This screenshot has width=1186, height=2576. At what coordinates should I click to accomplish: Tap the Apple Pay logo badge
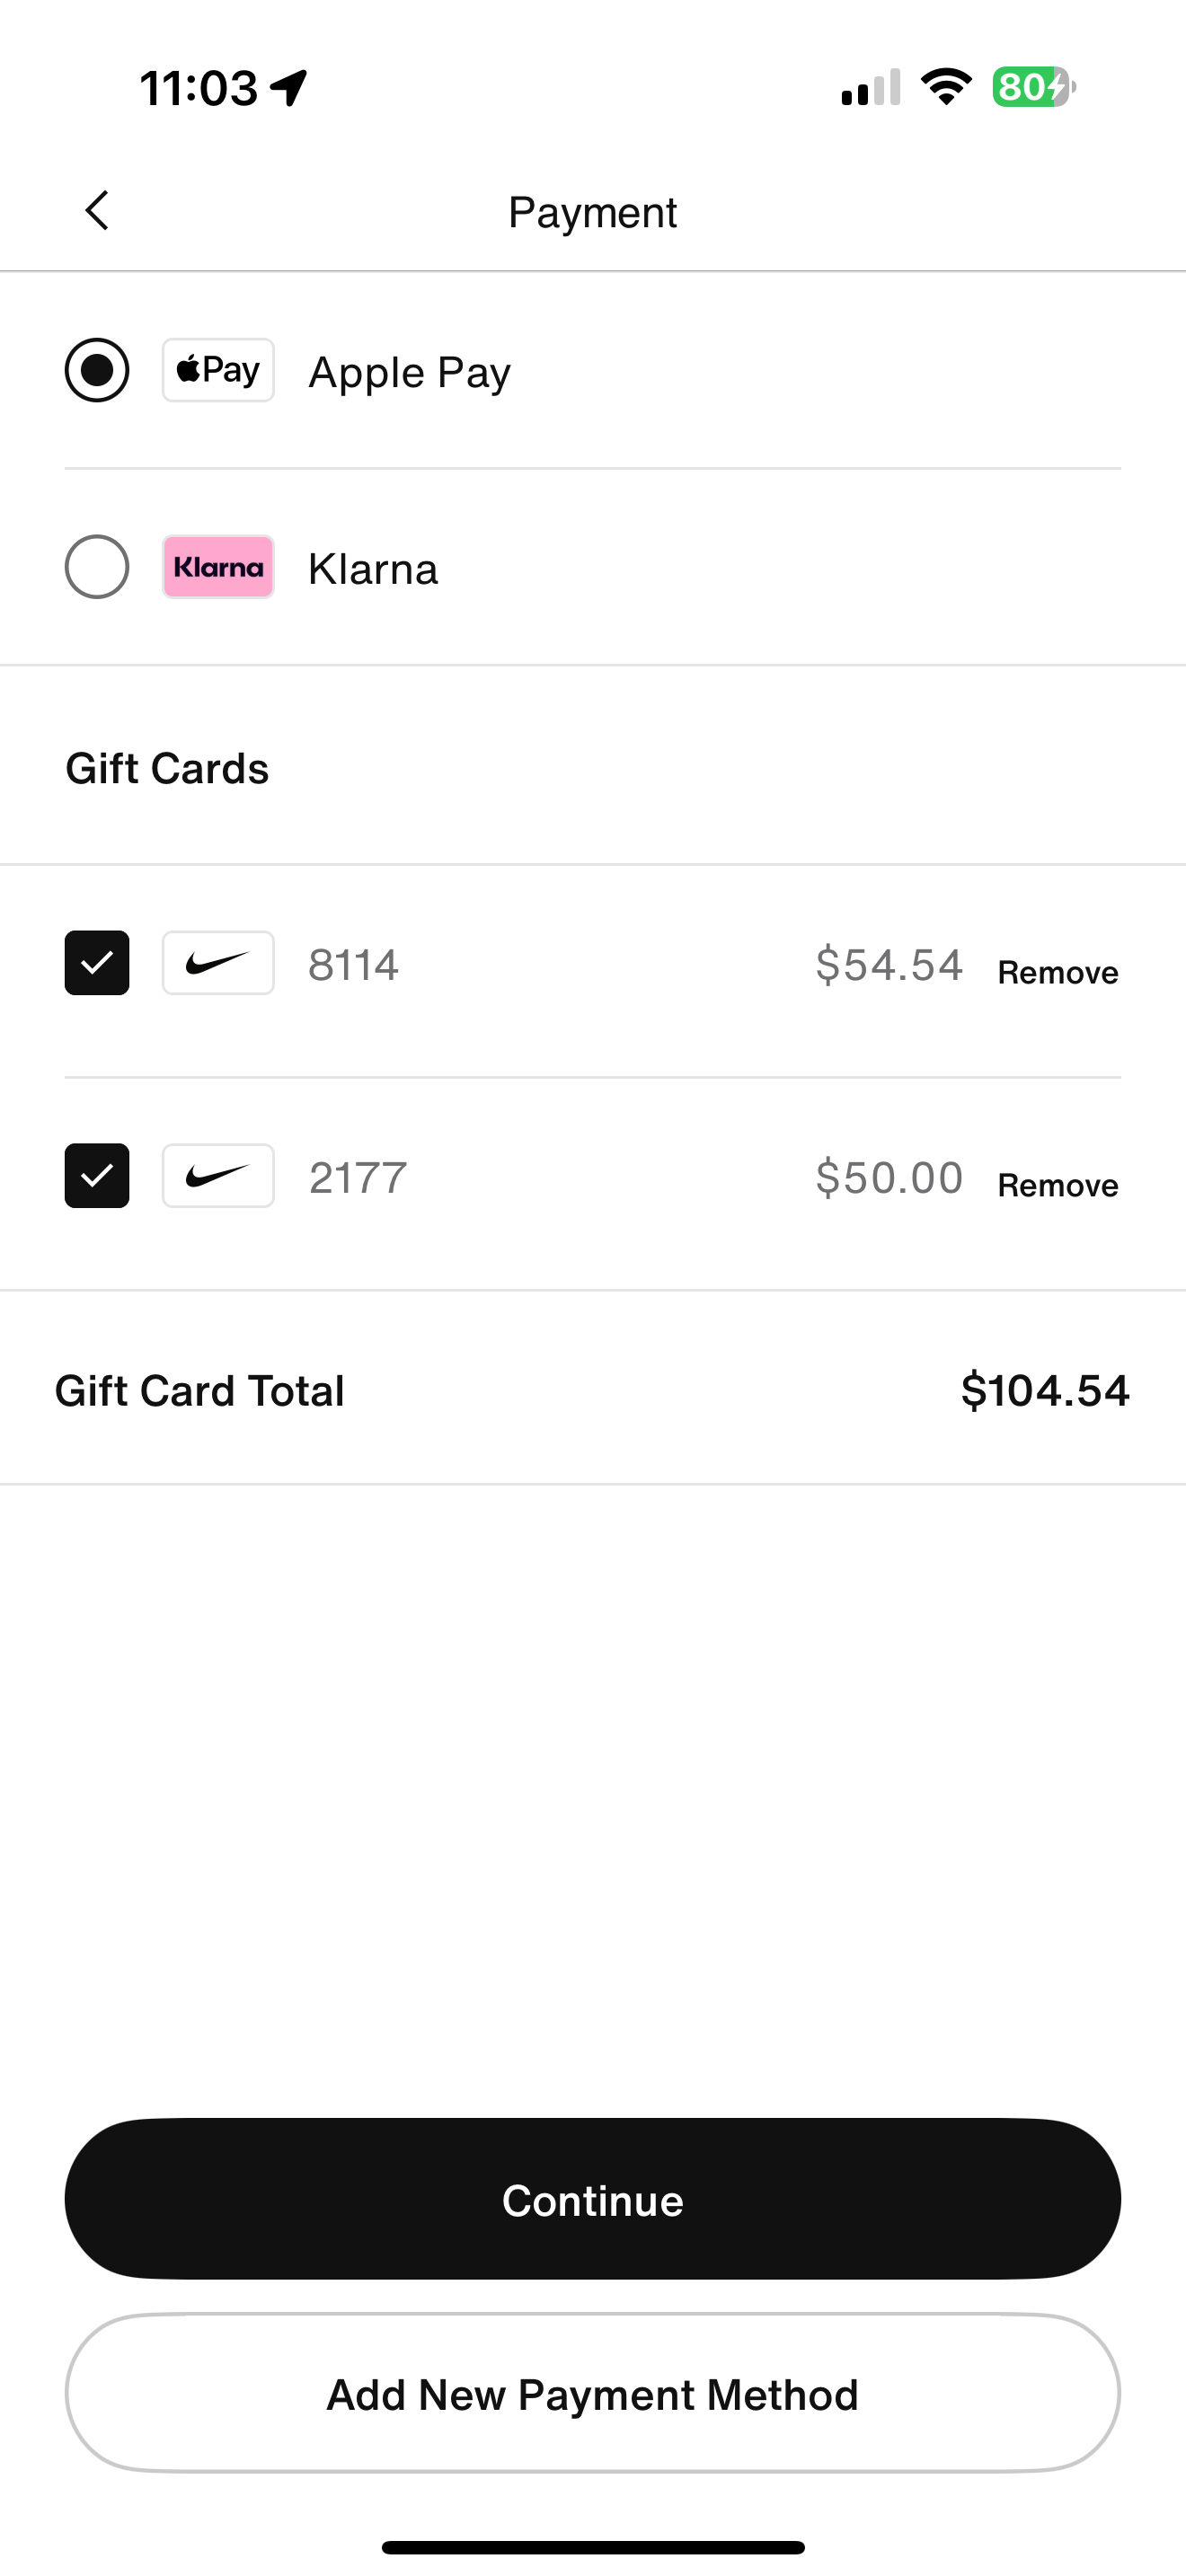(x=218, y=370)
